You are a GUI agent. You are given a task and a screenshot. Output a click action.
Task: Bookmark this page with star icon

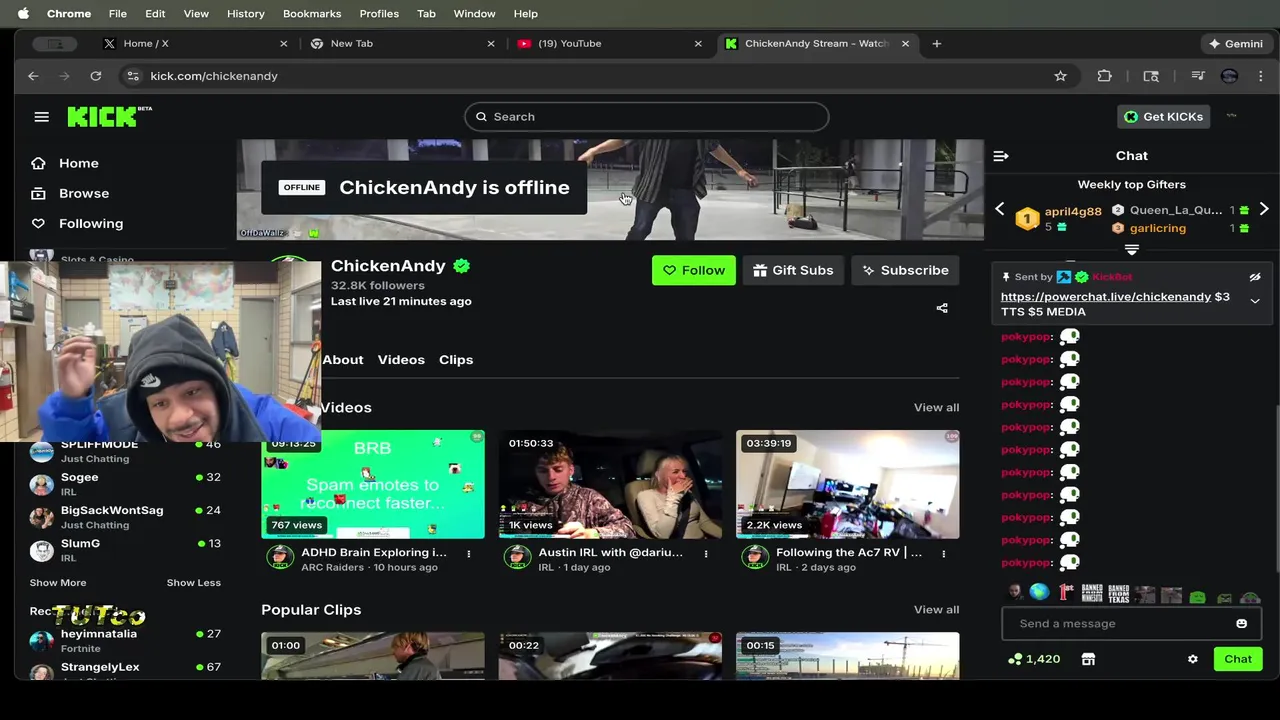click(x=1060, y=76)
